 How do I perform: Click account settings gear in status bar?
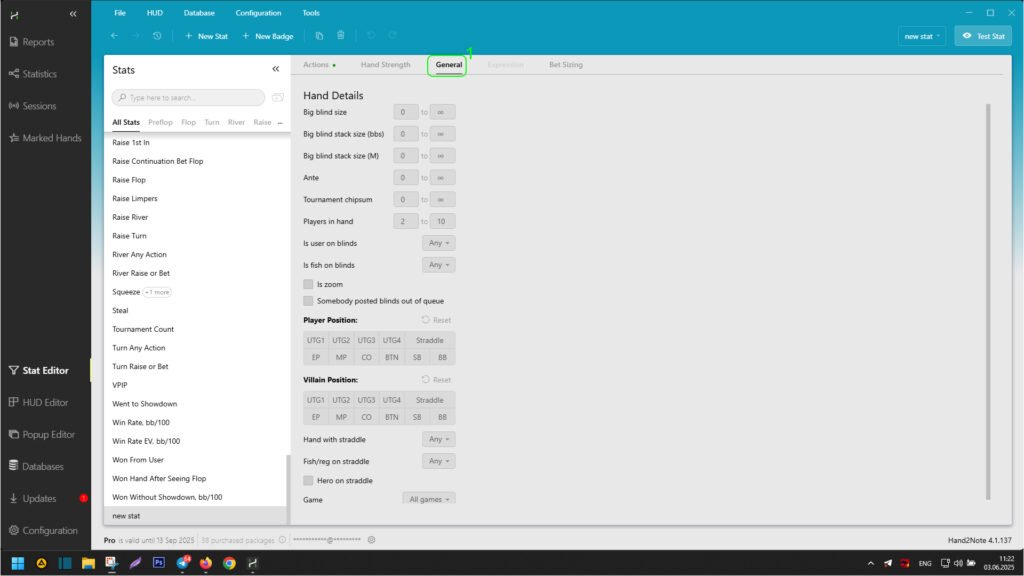371,540
